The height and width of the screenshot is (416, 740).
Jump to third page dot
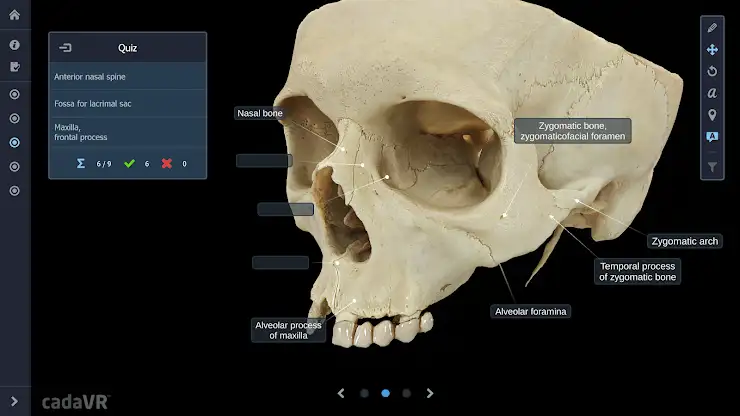(406, 393)
